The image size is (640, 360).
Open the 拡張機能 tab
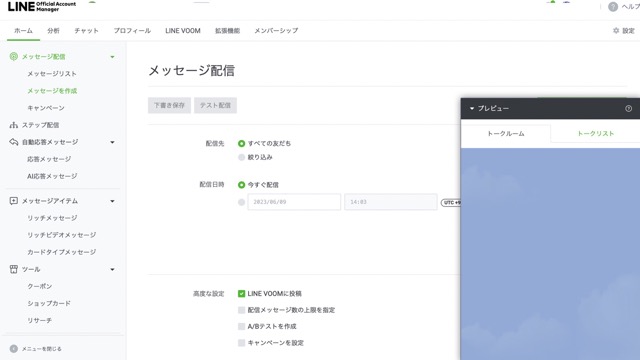227,31
